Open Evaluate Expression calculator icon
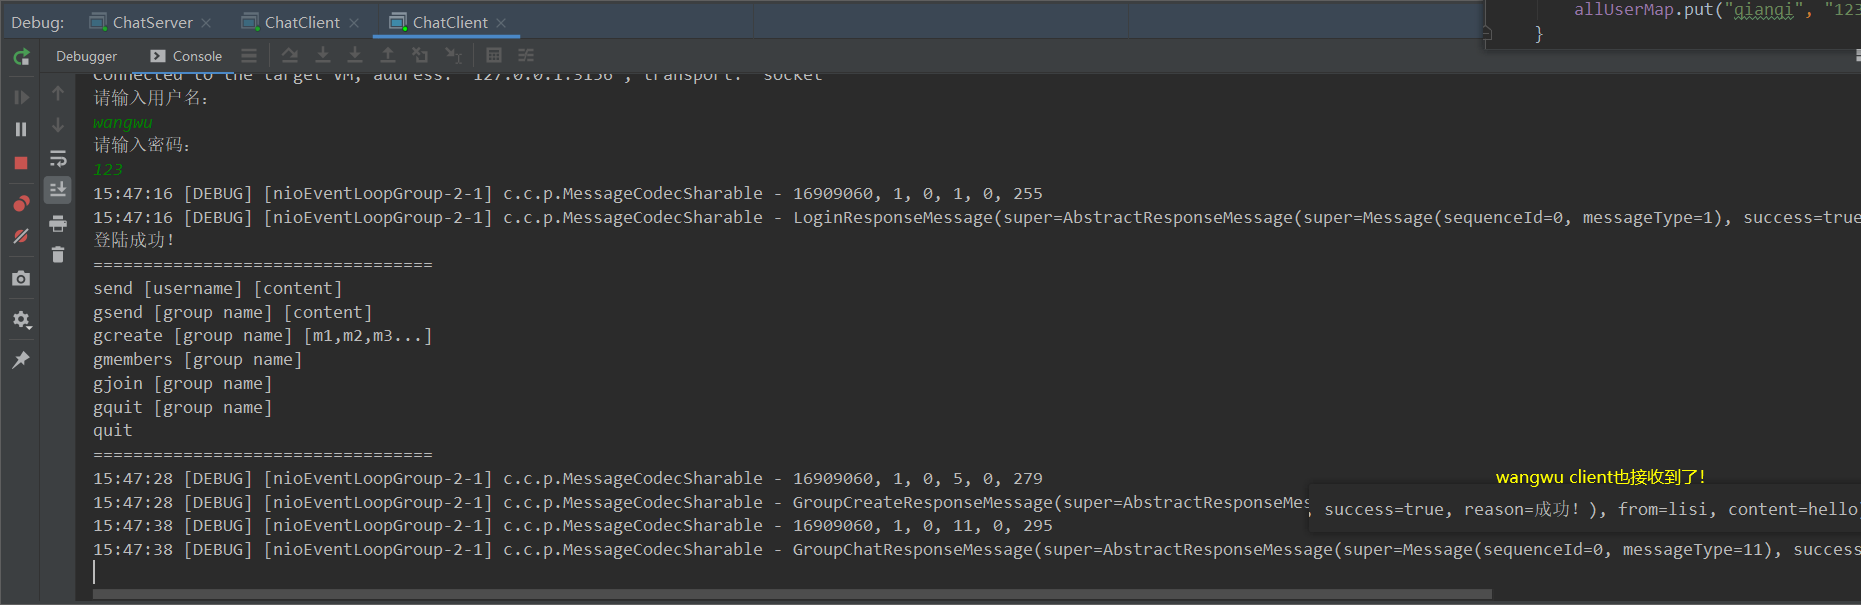Screen dimensions: 1861x605 click(494, 55)
